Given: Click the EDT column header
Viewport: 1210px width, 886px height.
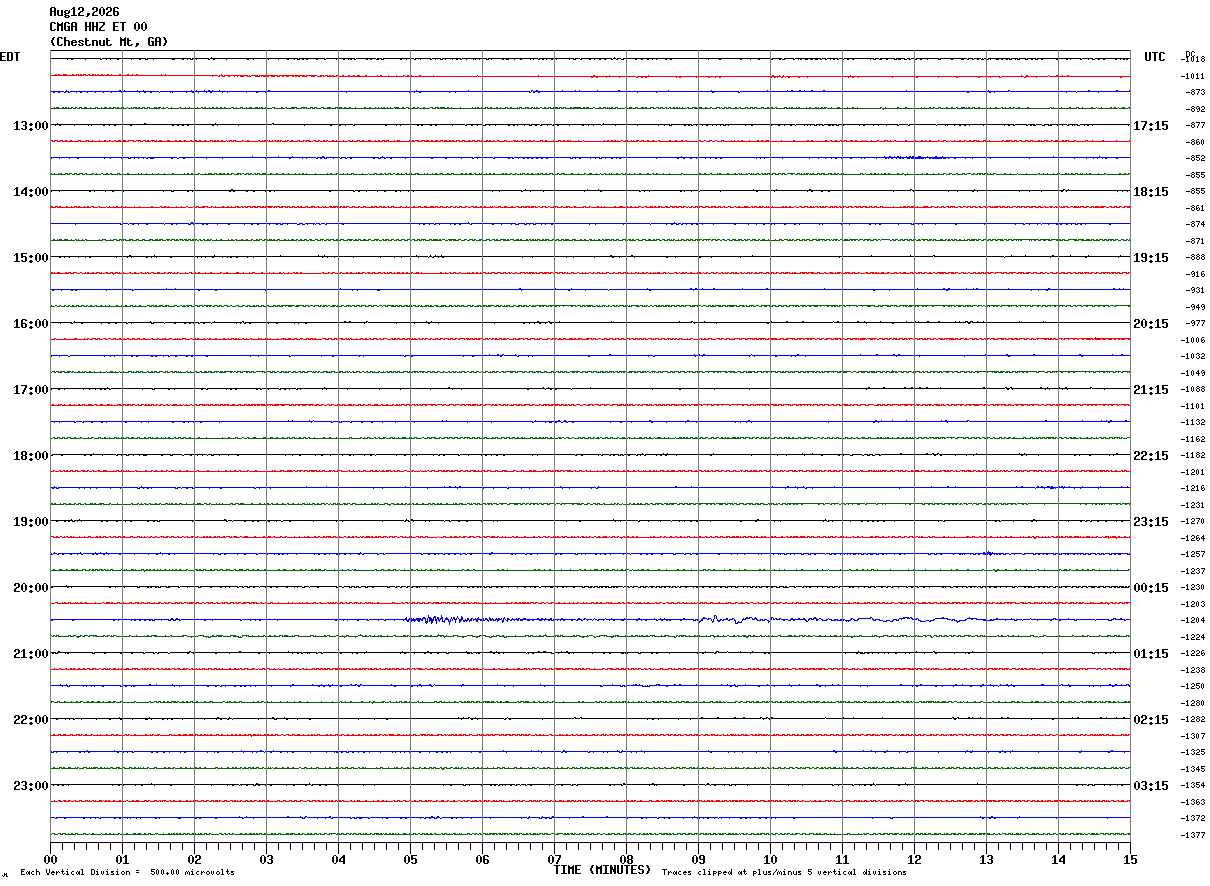Looking at the screenshot, I should (10, 57).
